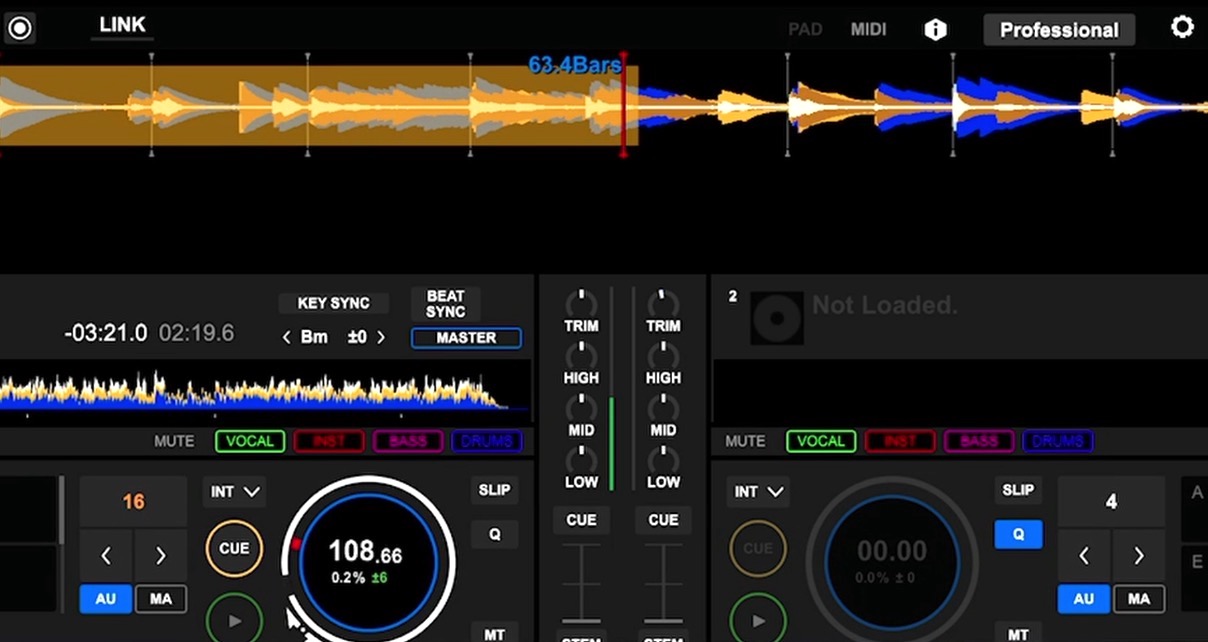Viewport: 1208px width, 642px height.
Task: Open the settings gear icon
Action: 1183,28
